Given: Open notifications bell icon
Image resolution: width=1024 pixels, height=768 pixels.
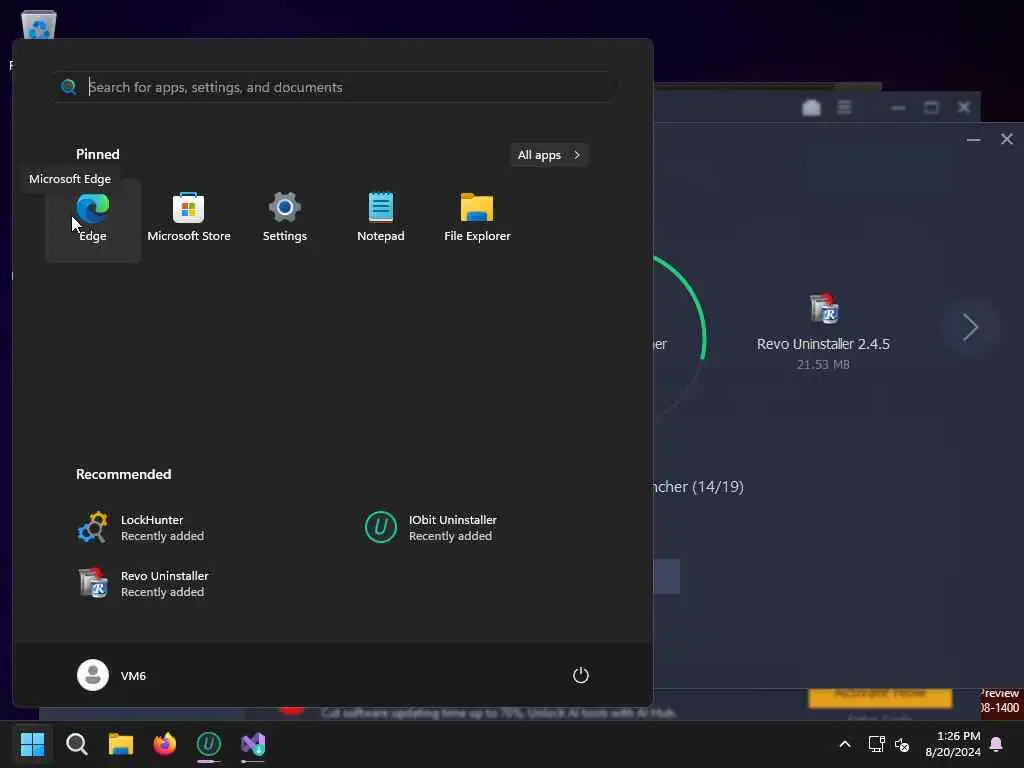Looking at the screenshot, I should pos(997,744).
